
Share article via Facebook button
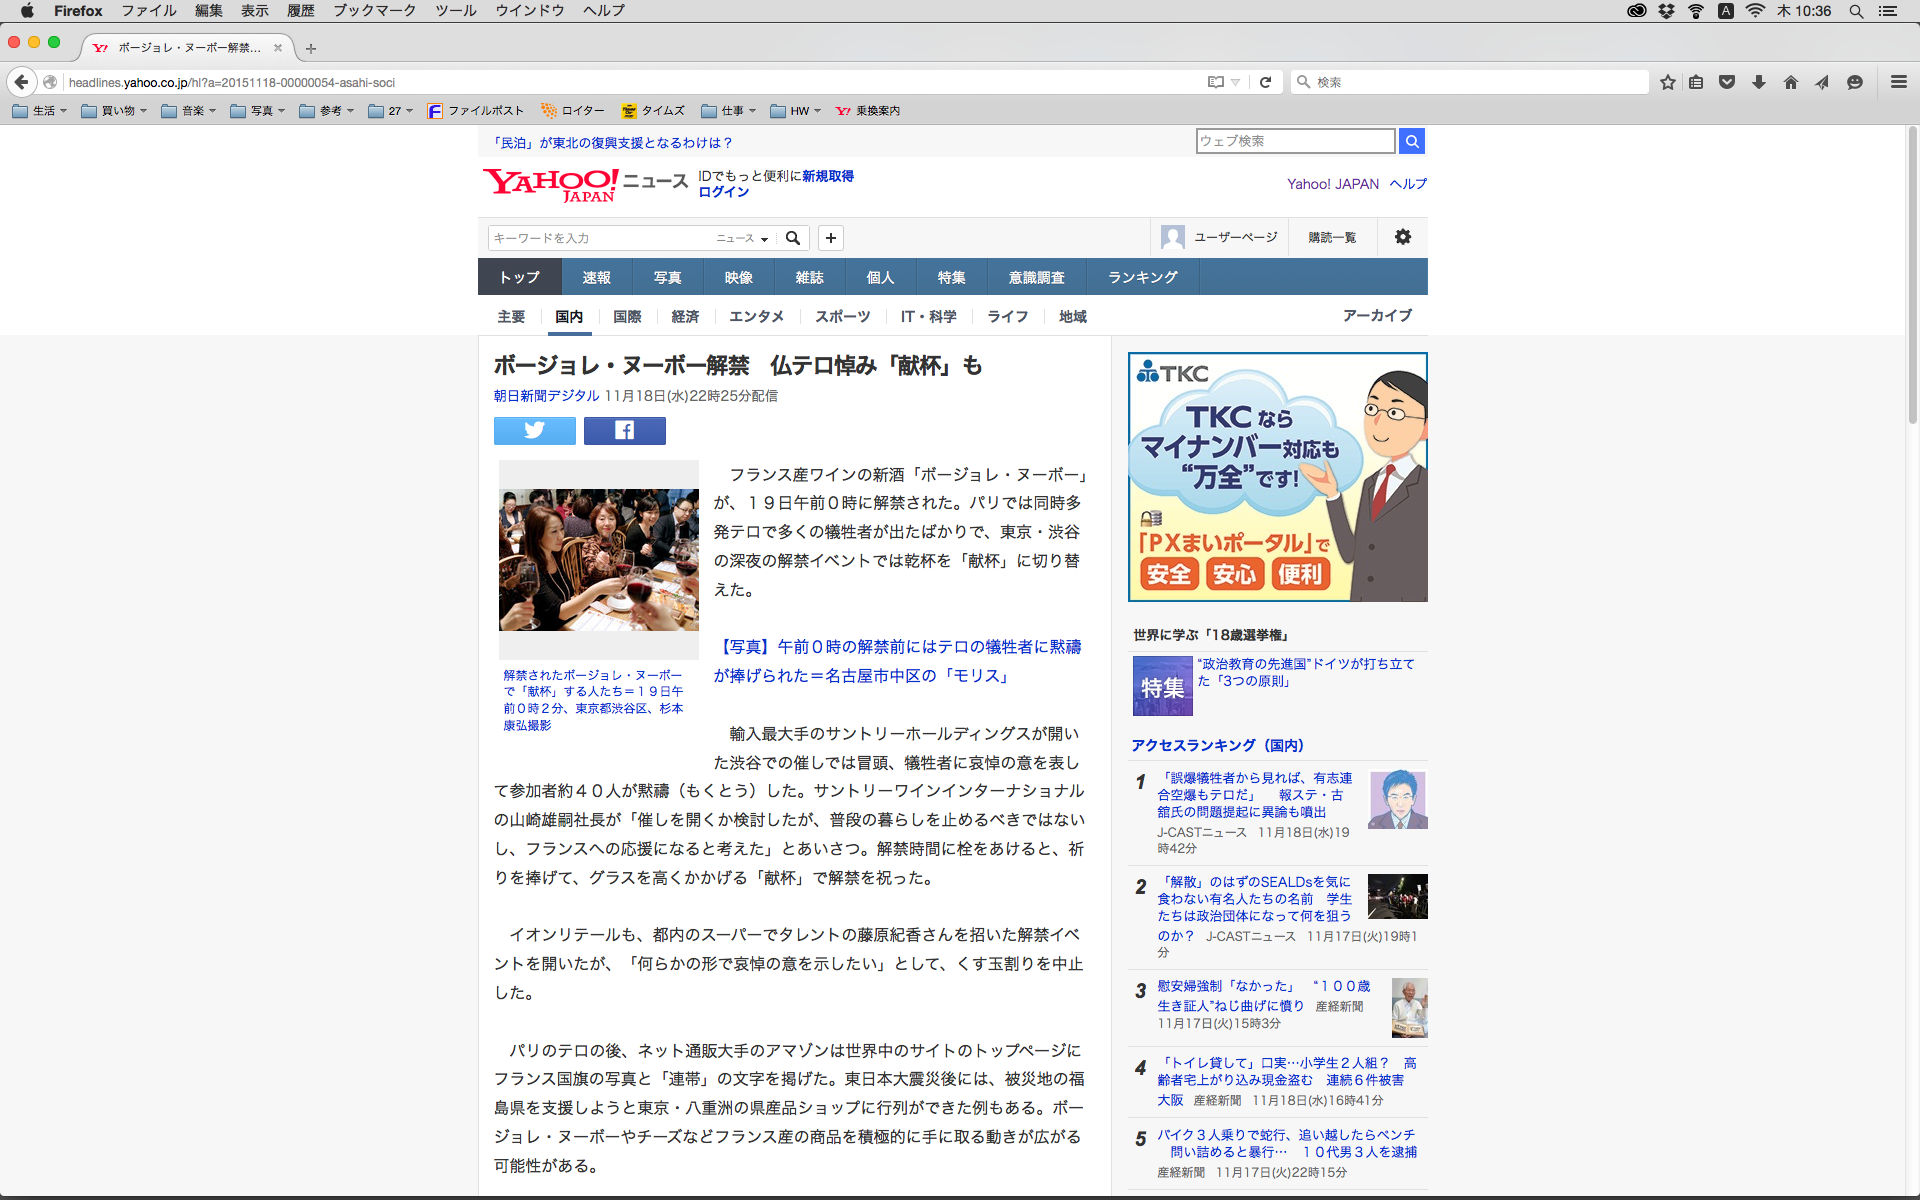coord(624,431)
